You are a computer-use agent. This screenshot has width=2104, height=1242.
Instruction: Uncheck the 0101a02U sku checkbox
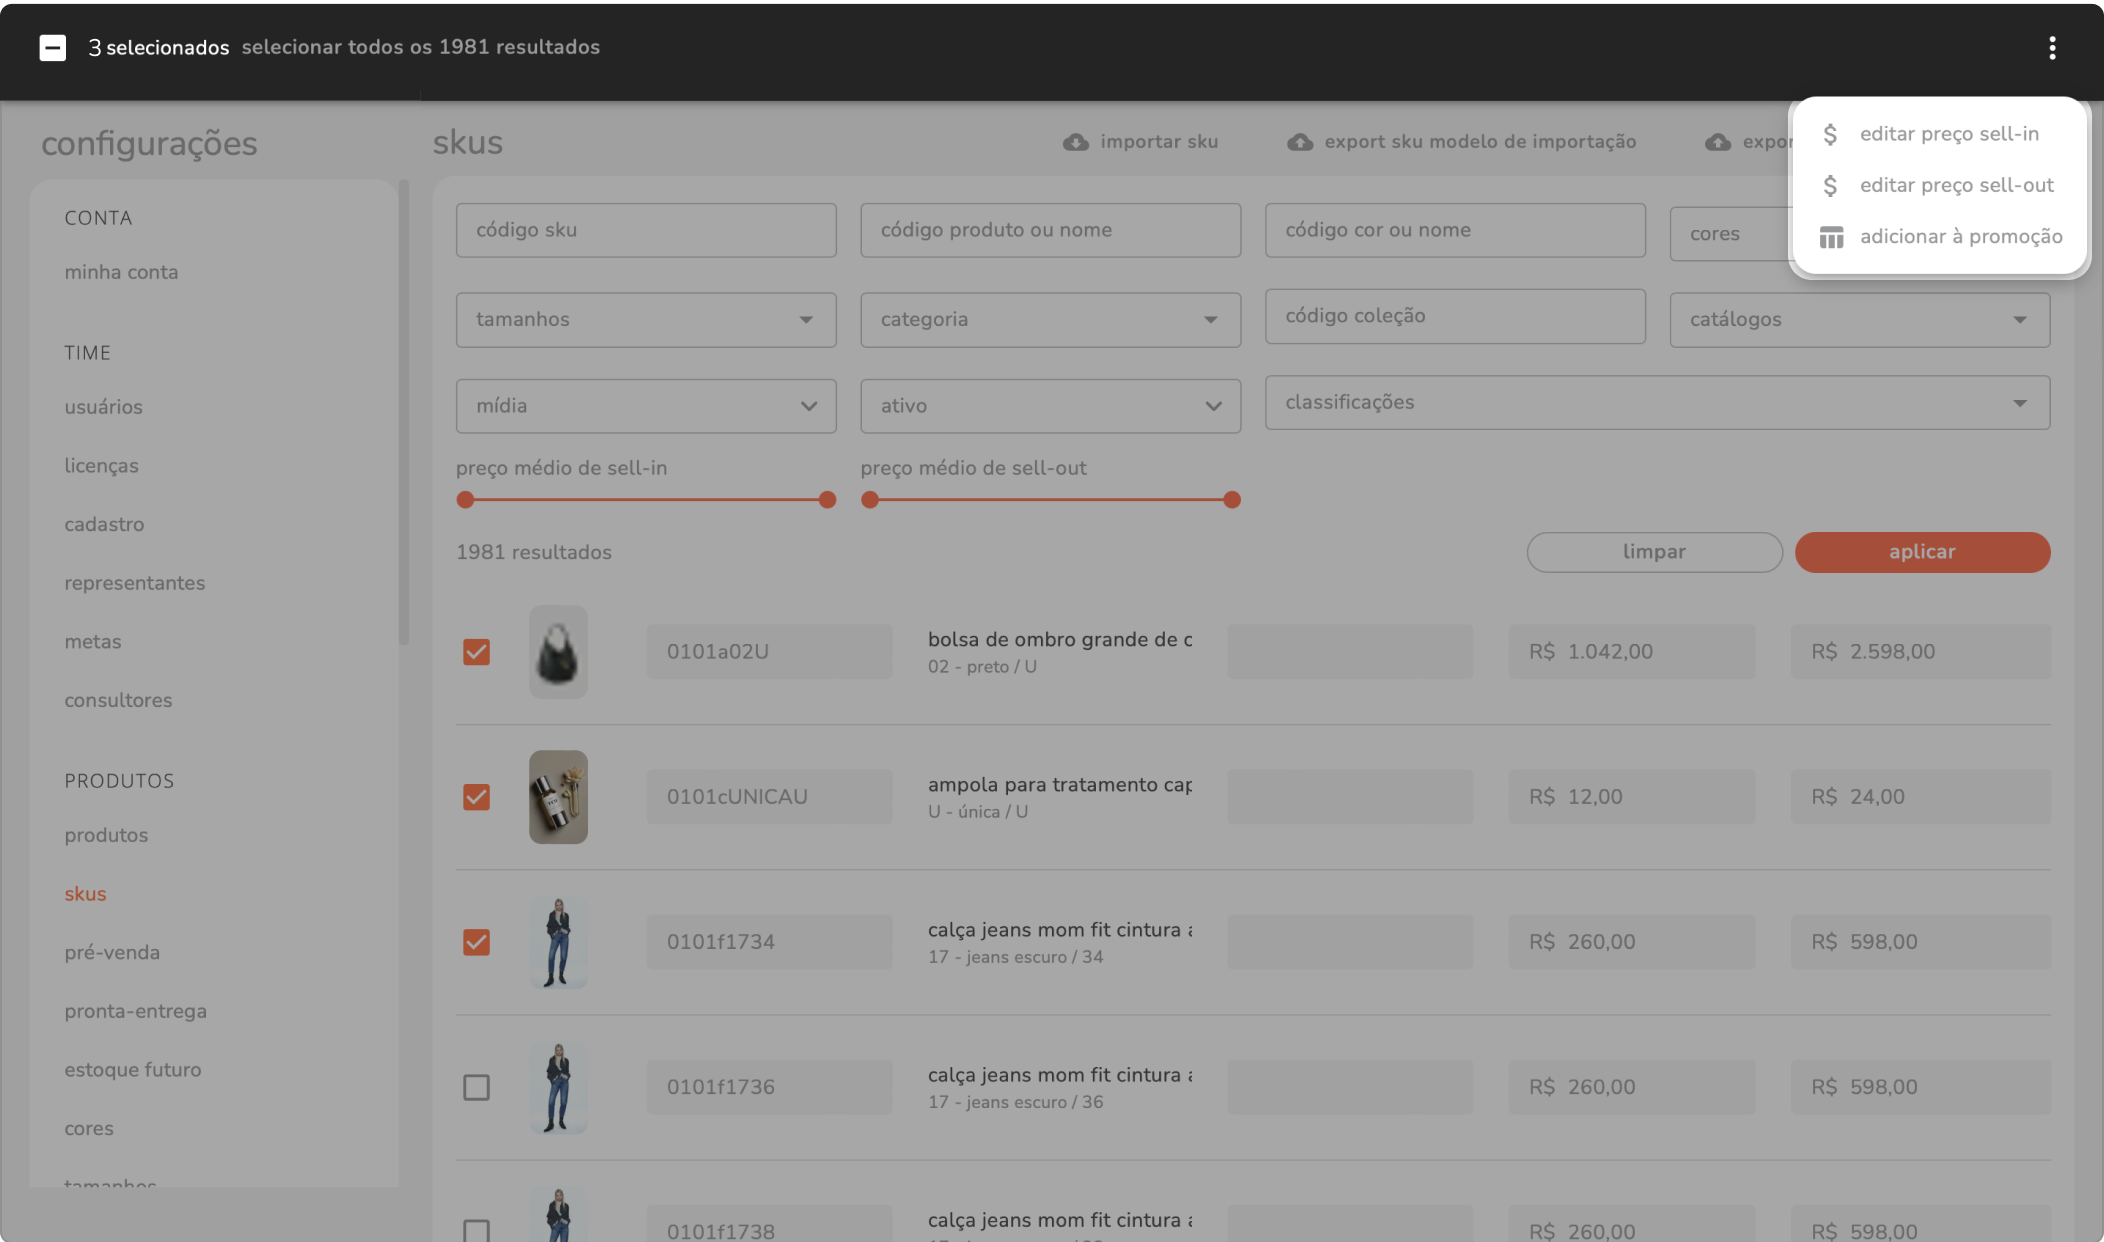477,652
